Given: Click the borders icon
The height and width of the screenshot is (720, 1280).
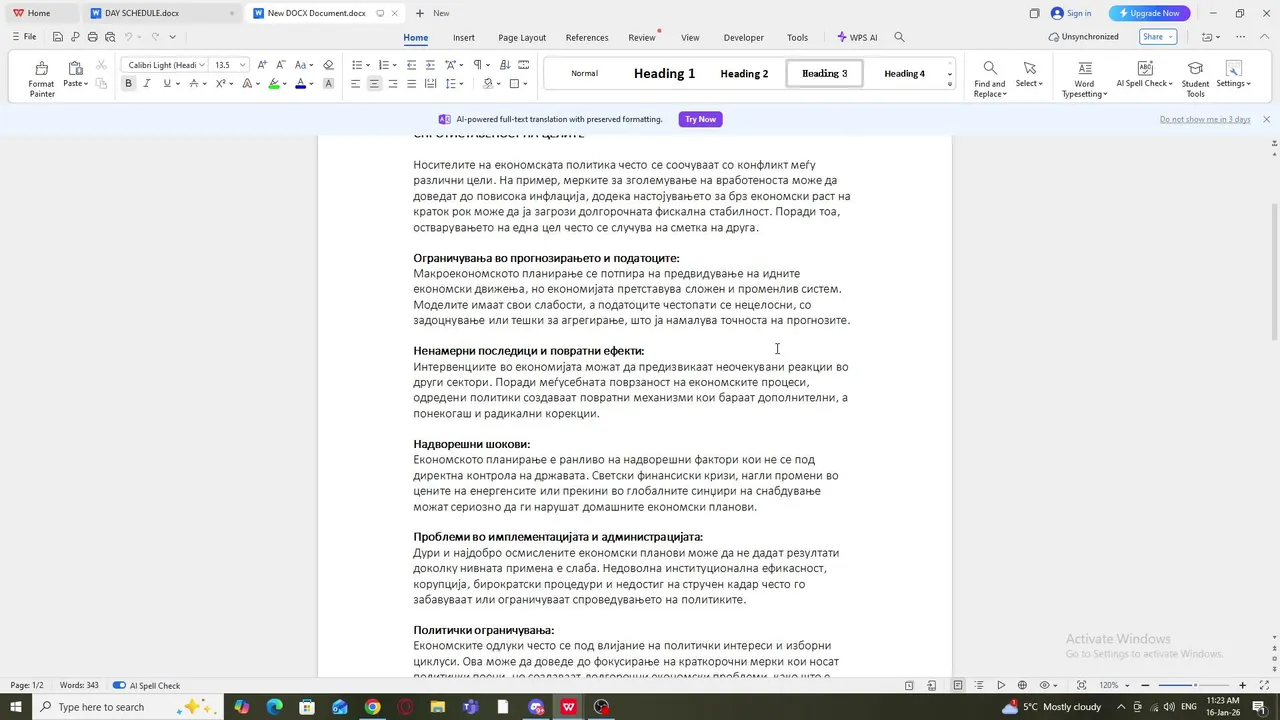Looking at the screenshot, I should (514, 84).
